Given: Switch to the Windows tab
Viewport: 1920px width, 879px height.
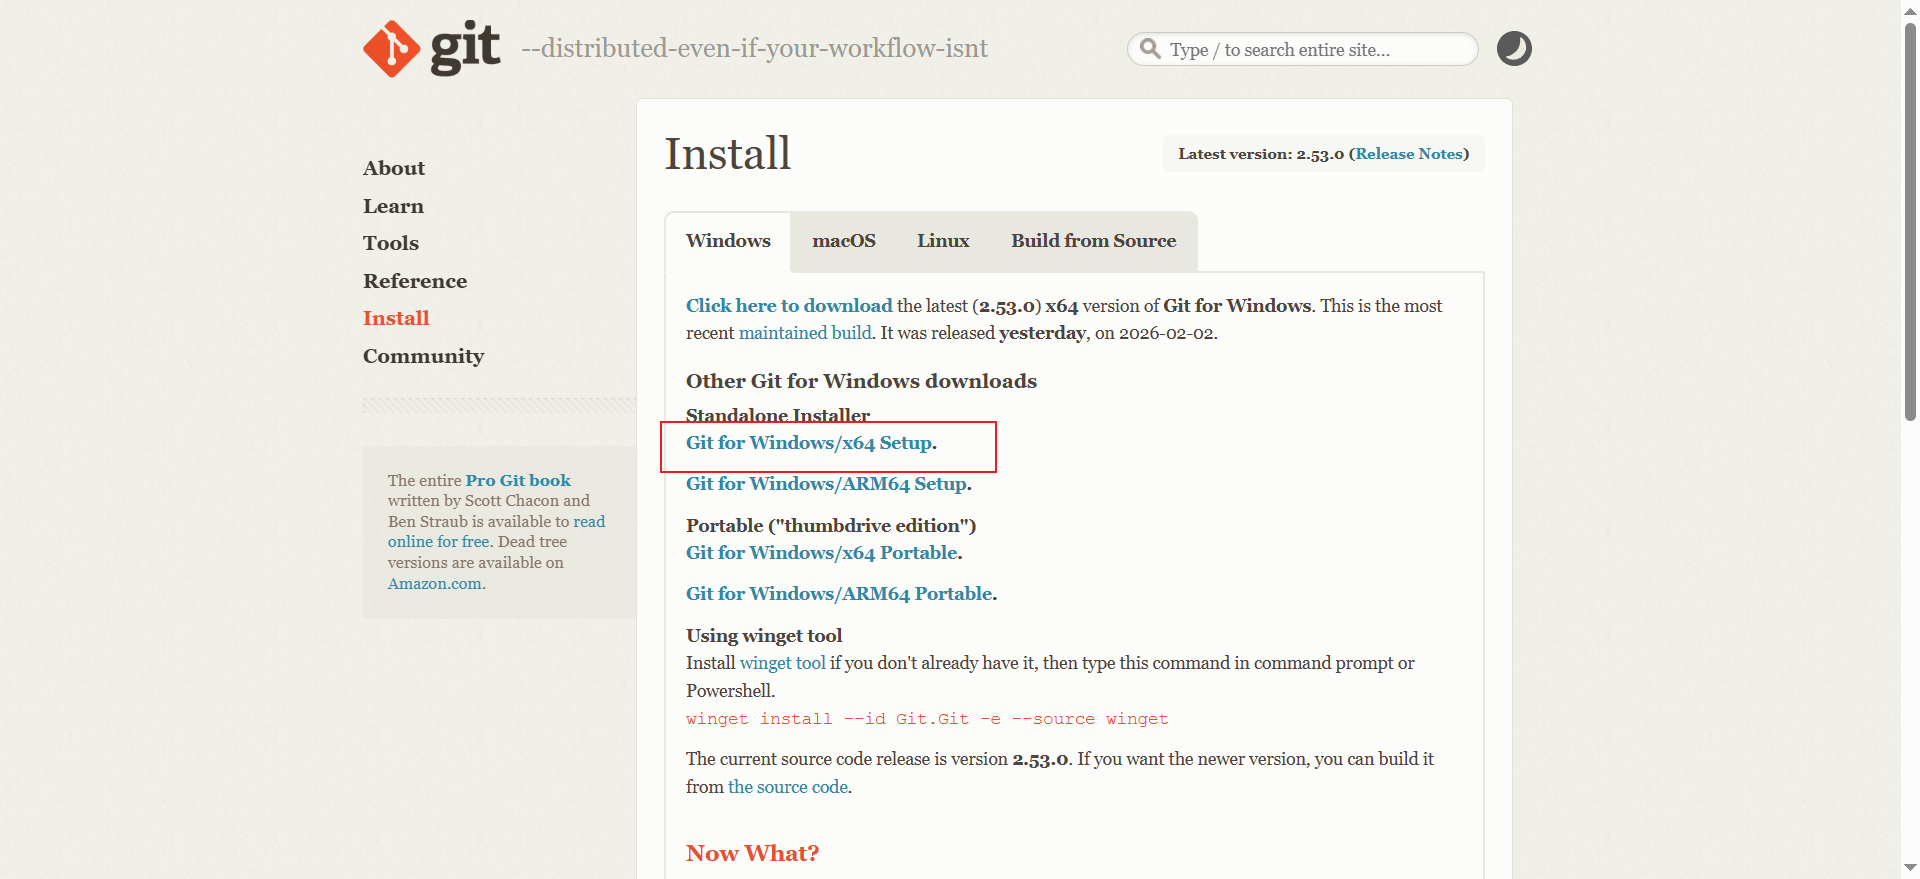Looking at the screenshot, I should [x=728, y=241].
